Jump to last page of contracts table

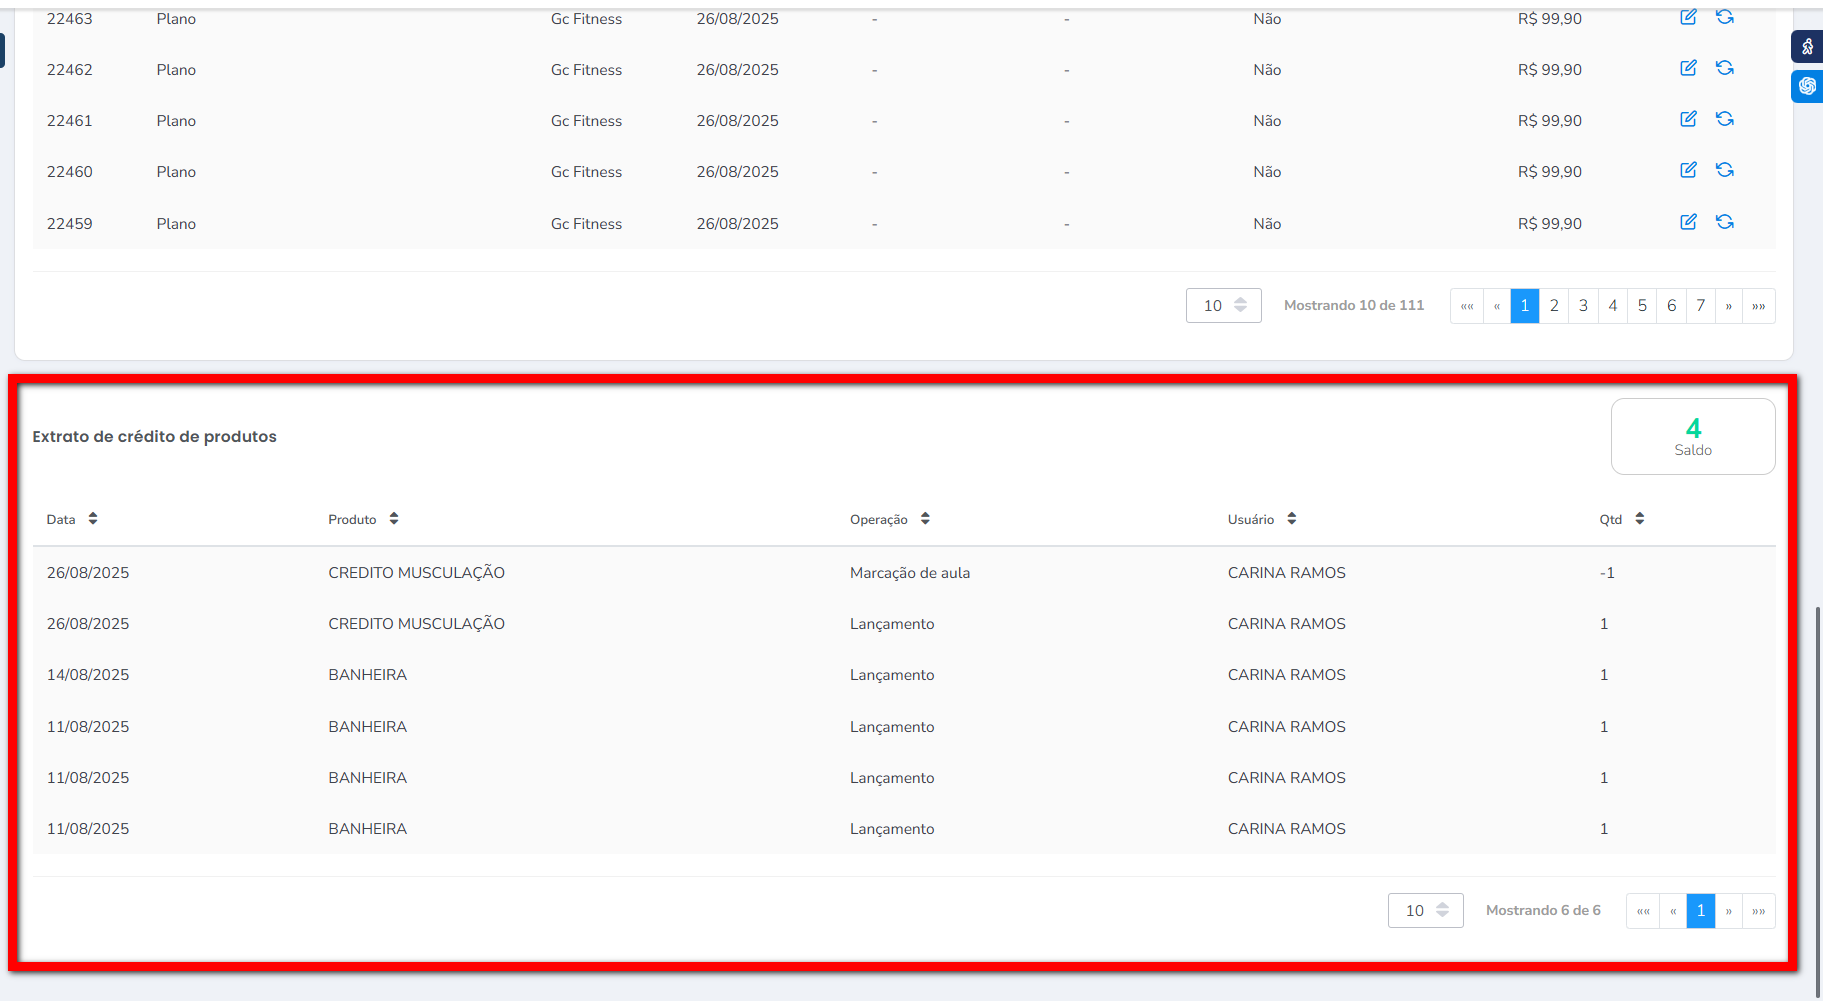click(x=1759, y=306)
